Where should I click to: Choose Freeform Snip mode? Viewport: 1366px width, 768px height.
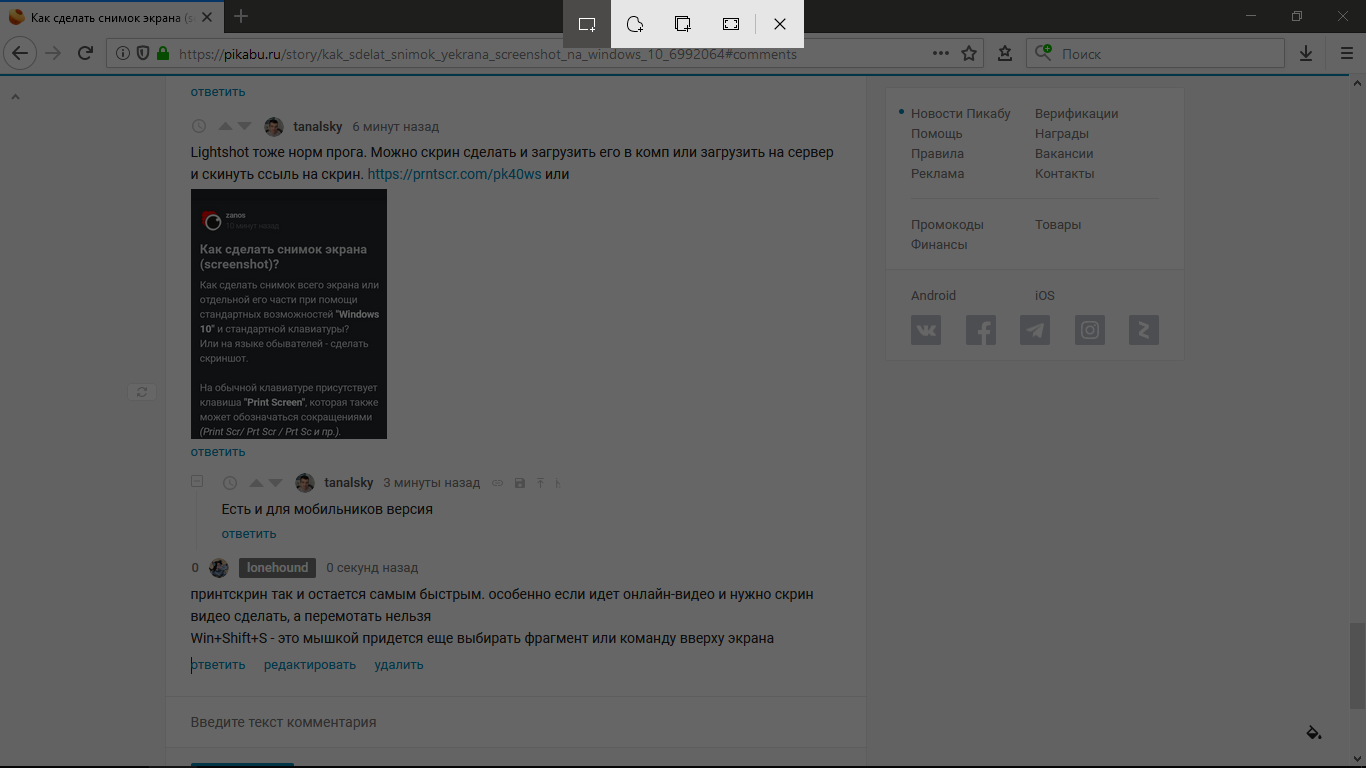click(635, 24)
